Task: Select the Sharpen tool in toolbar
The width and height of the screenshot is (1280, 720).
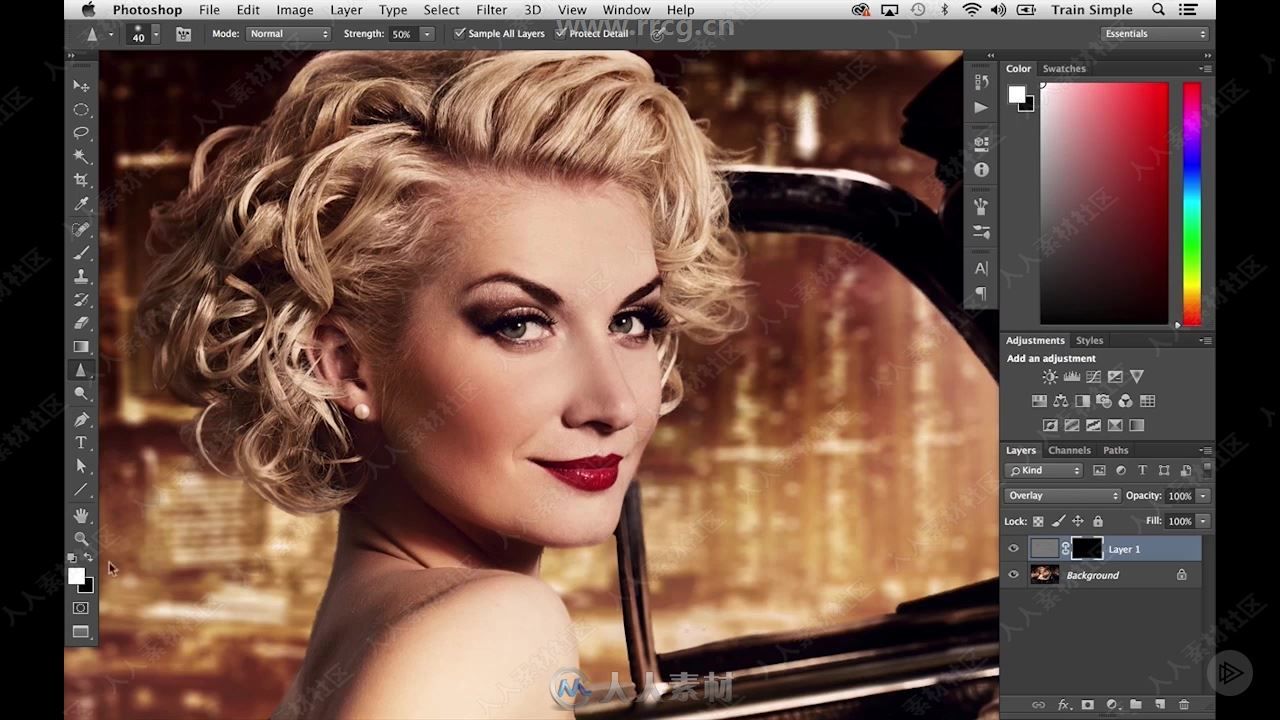Action: [x=81, y=370]
